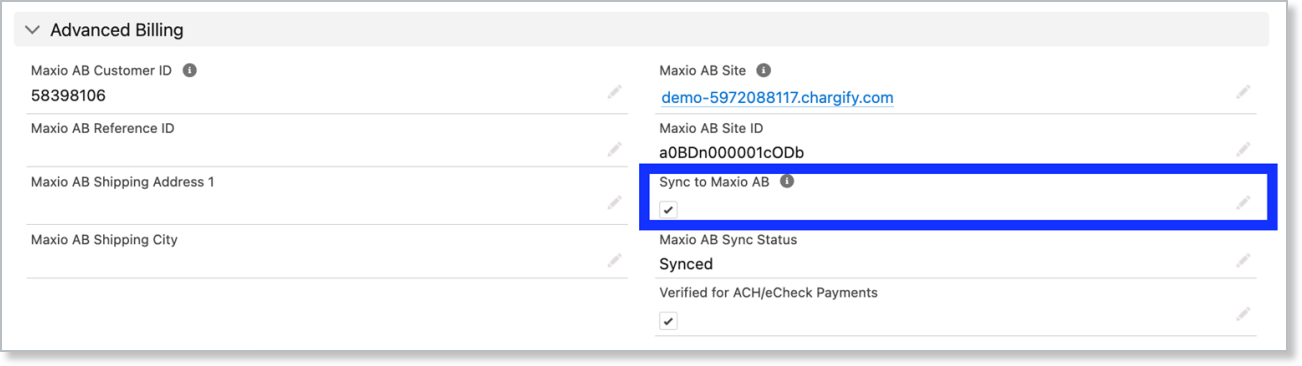Click the Maxio AB Shipping City label
Screen dimensions: 1302x366
coord(104,240)
